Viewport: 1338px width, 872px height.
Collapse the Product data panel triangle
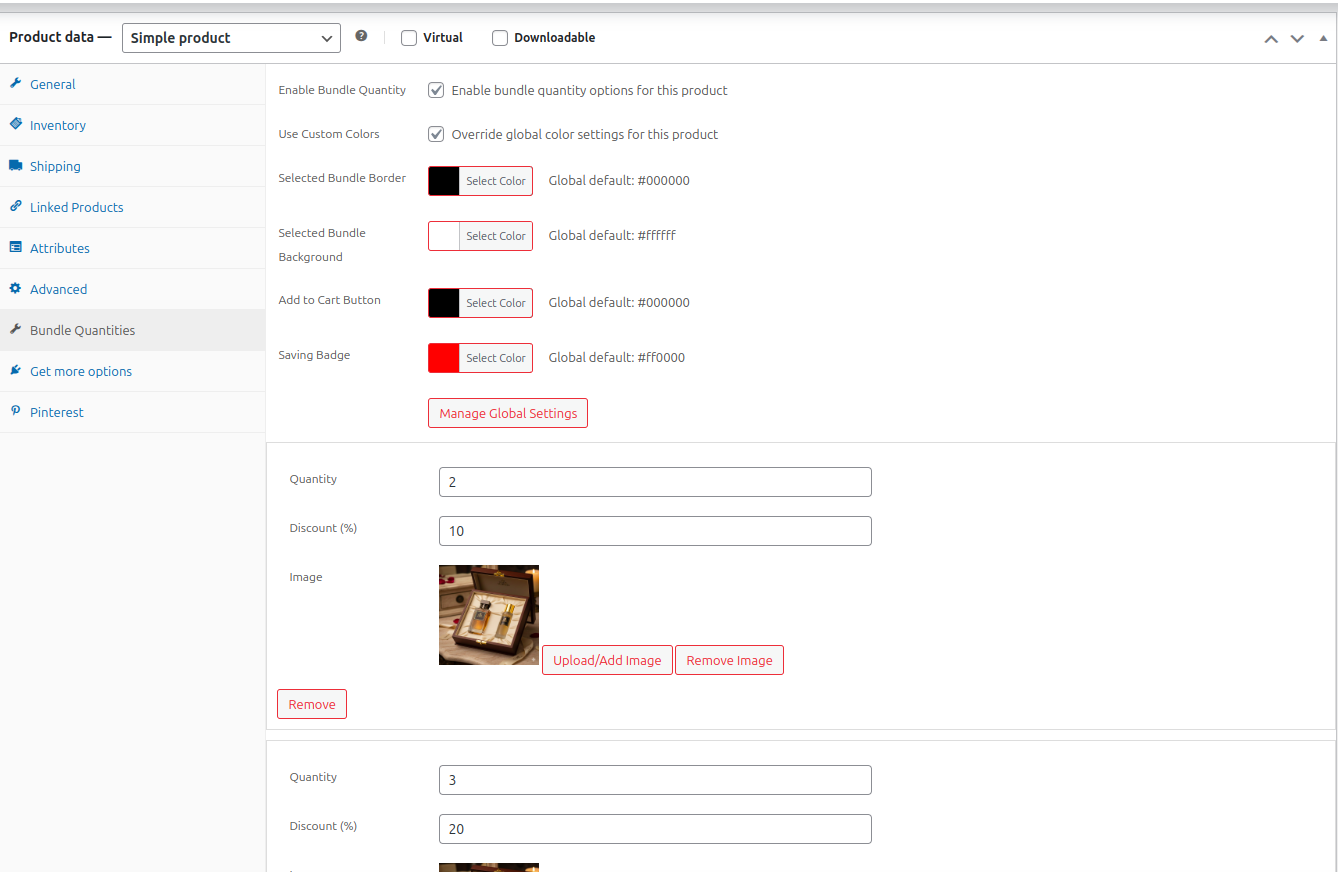[x=1323, y=38]
